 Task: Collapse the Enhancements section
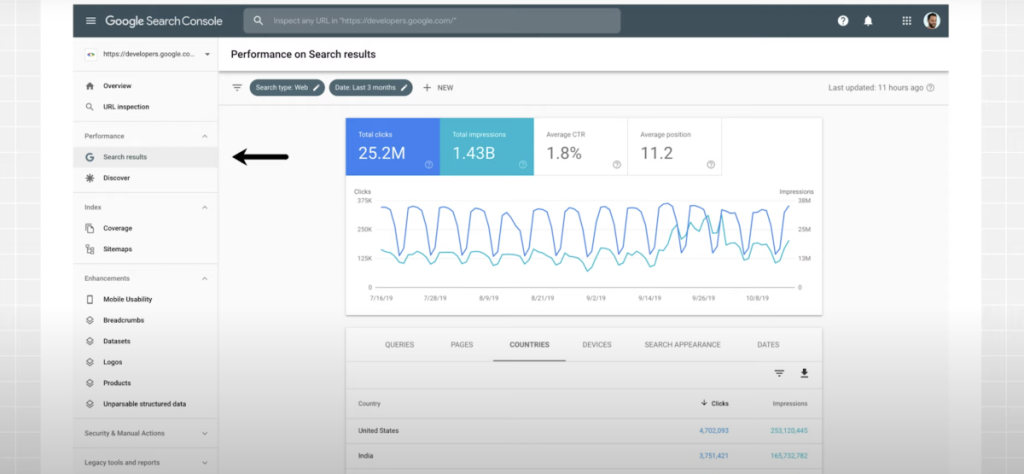click(x=204, y=279)
